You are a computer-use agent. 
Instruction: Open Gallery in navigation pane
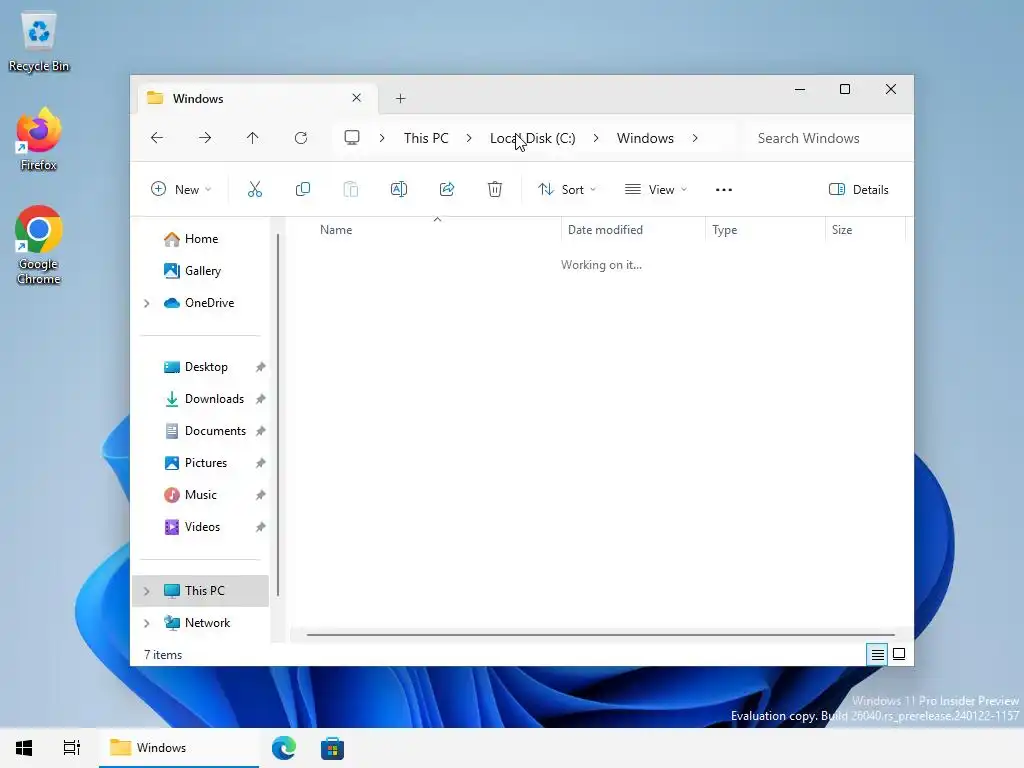click(x=202, y=271)
